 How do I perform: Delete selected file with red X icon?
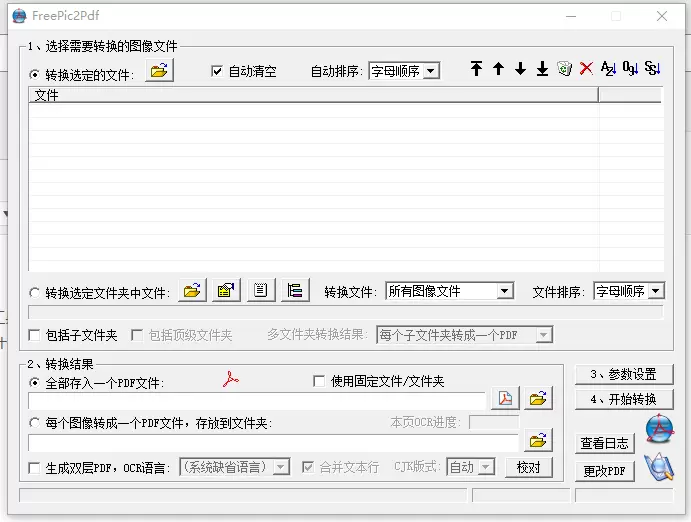[x=586, y=69]
